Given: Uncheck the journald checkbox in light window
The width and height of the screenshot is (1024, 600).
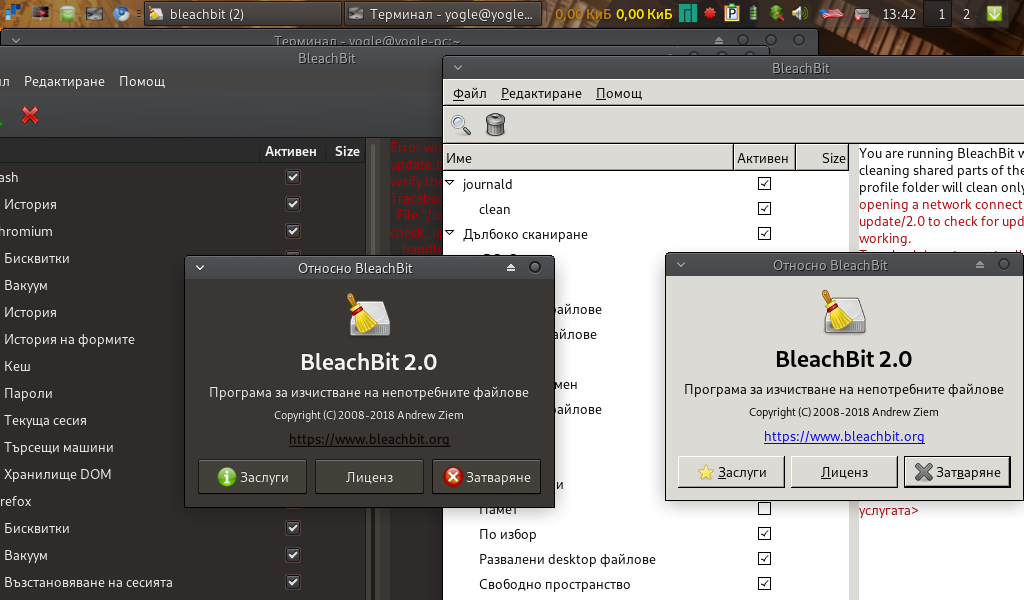Looking at the screenshot, I should pos(764,183).
